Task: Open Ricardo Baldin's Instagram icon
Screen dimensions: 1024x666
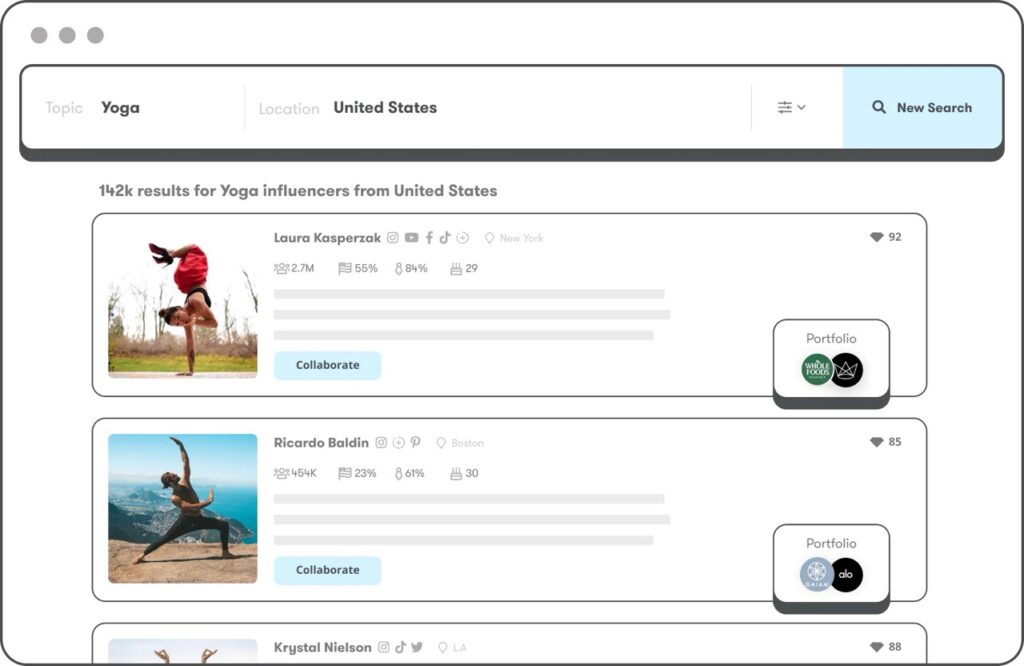Action: click(x=381, y=443)
